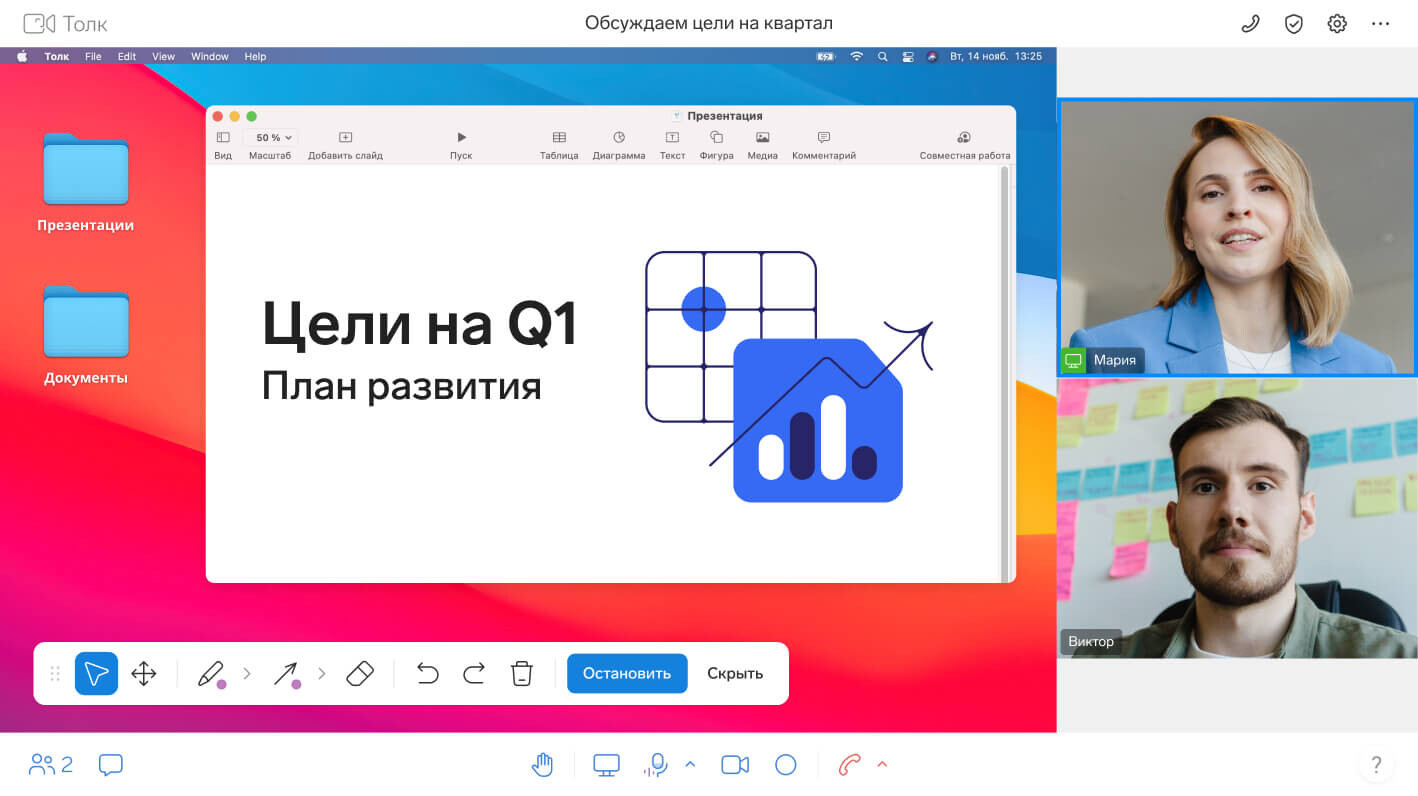Click the slide chart illustration
Viewport: 1418px width, 796px height.
[789, 377]
